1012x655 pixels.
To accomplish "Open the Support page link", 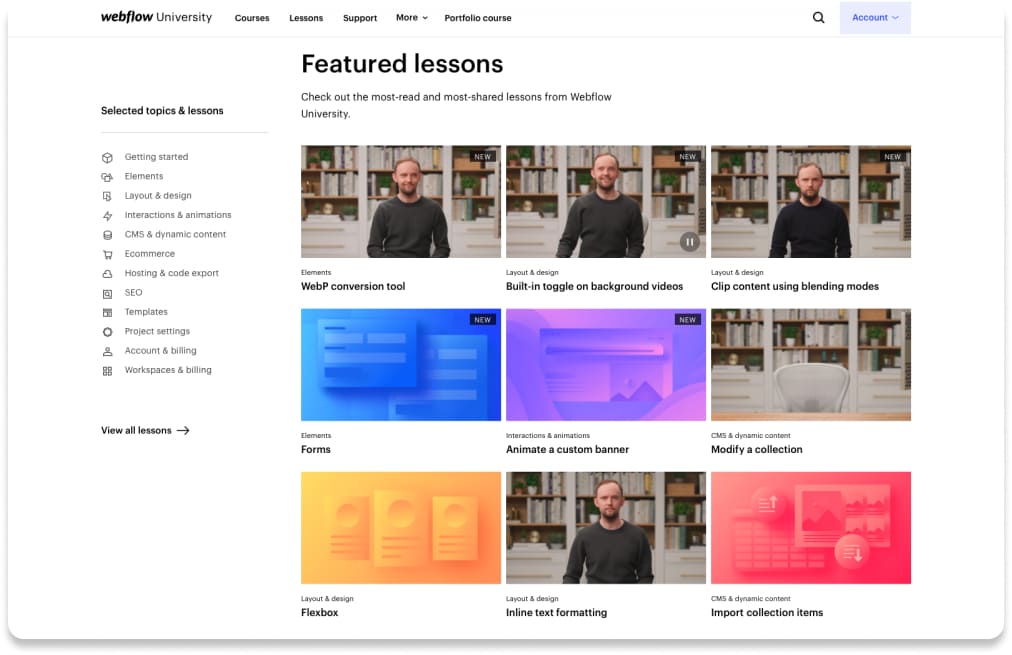I will [359, 17].
